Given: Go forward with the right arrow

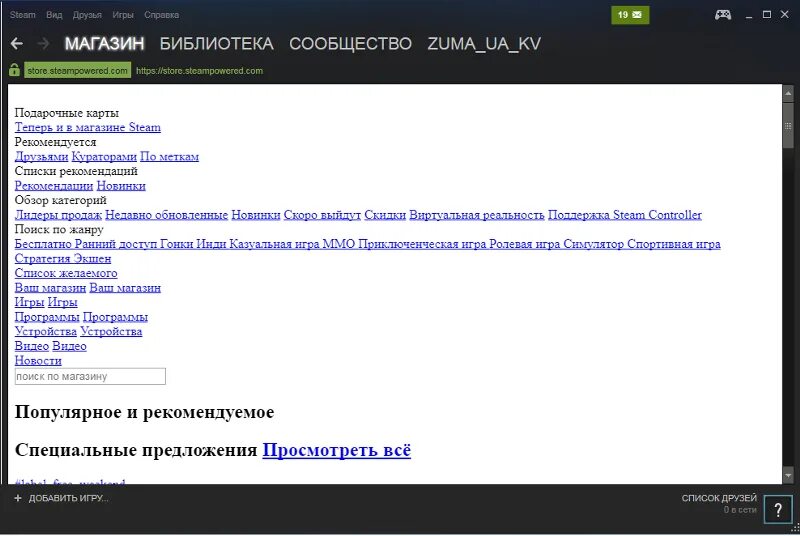Looking at the screenshot, I should (44, 44).
